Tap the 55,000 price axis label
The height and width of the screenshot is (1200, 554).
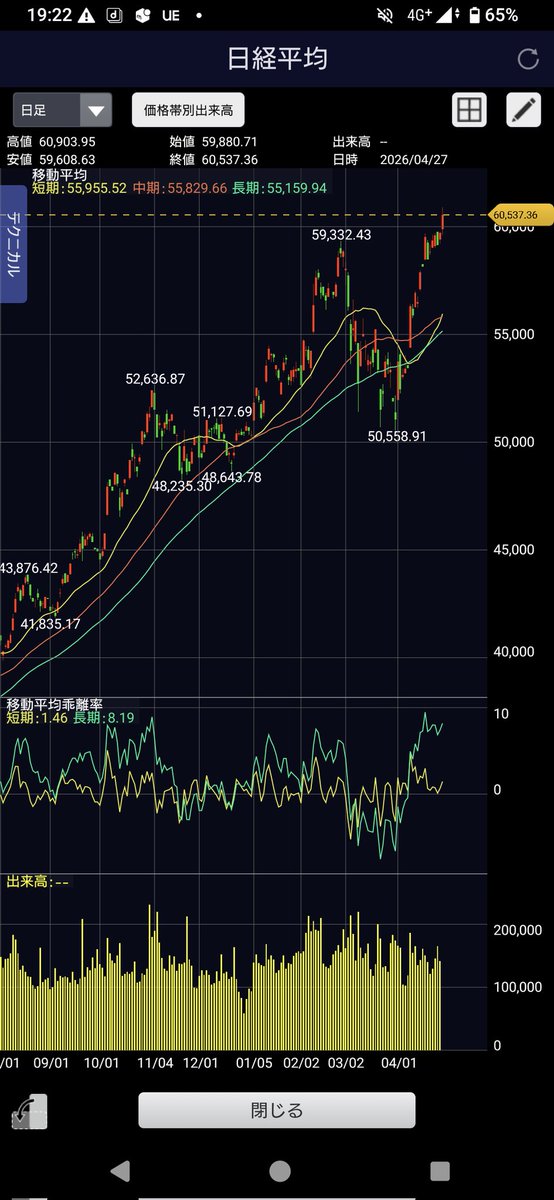514,334
